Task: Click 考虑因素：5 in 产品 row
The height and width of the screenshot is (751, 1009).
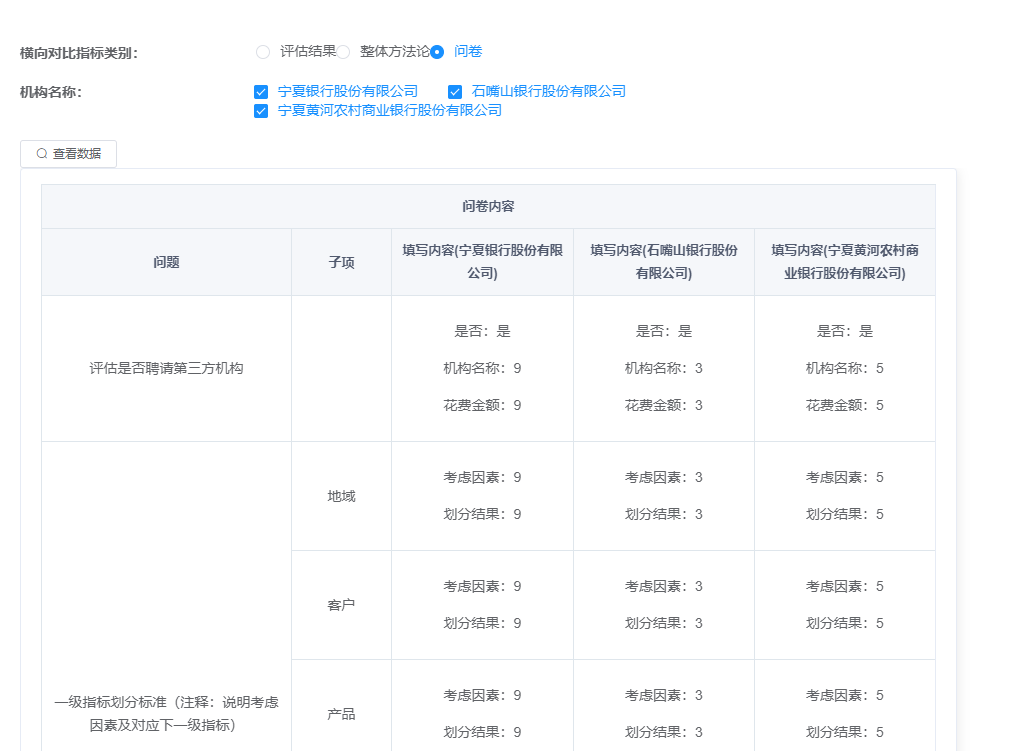Action: point(845,696)
